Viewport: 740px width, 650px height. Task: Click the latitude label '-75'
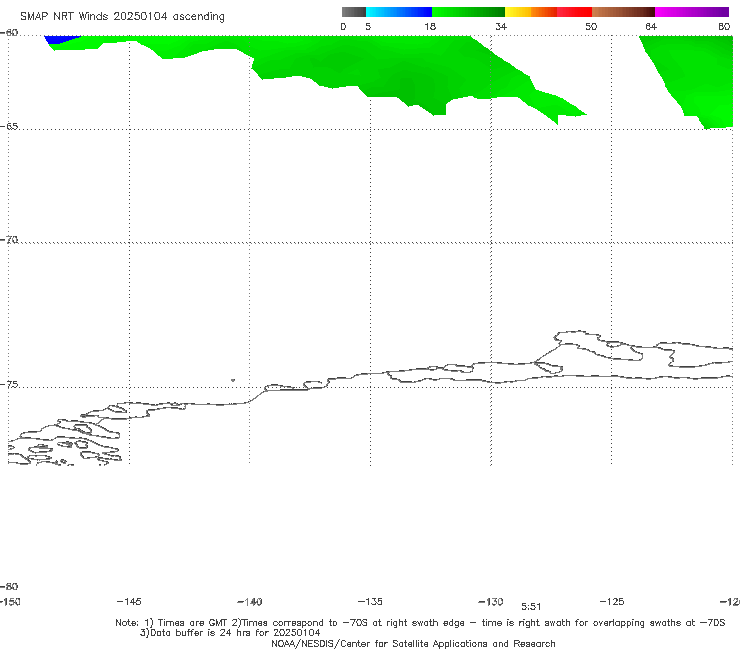(9, 385)
